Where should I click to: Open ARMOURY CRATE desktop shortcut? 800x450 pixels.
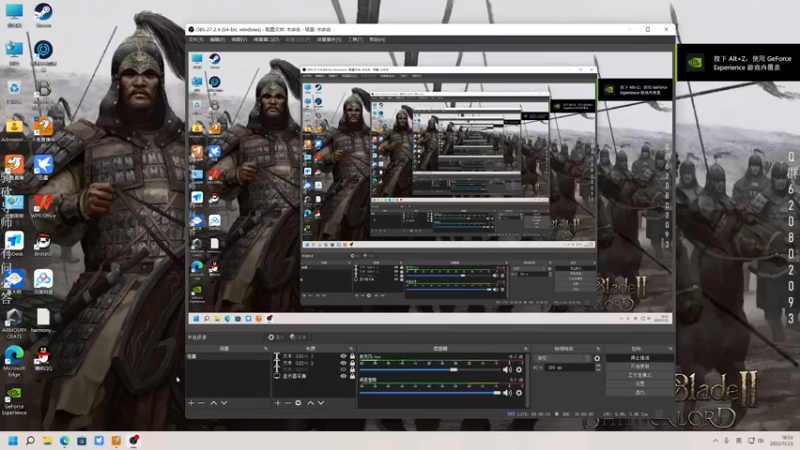point(14,323)
